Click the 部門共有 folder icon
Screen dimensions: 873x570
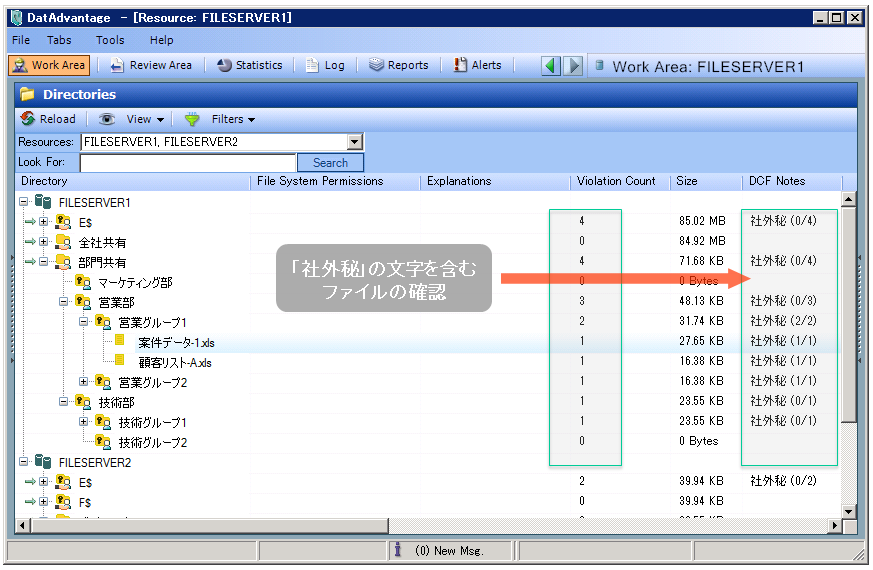(x=63, y=262)
